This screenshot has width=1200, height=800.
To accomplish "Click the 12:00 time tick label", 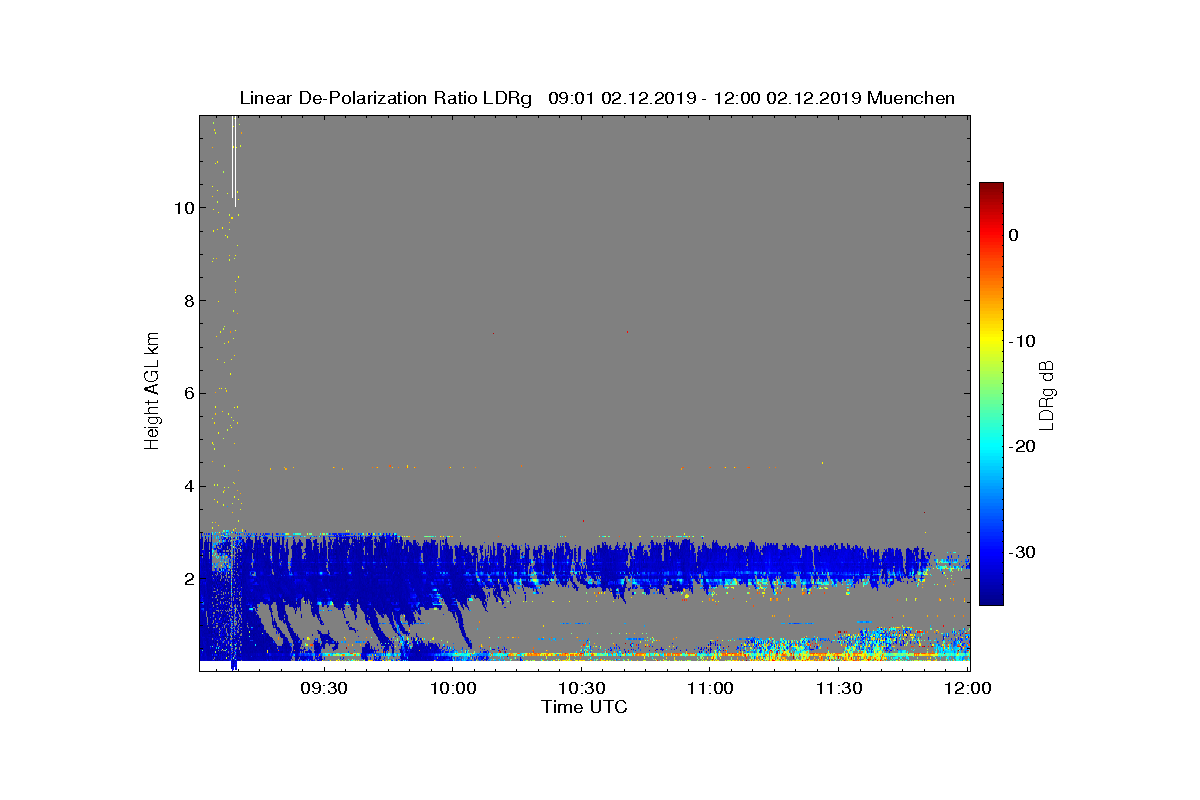I will [x=968, y=688].
